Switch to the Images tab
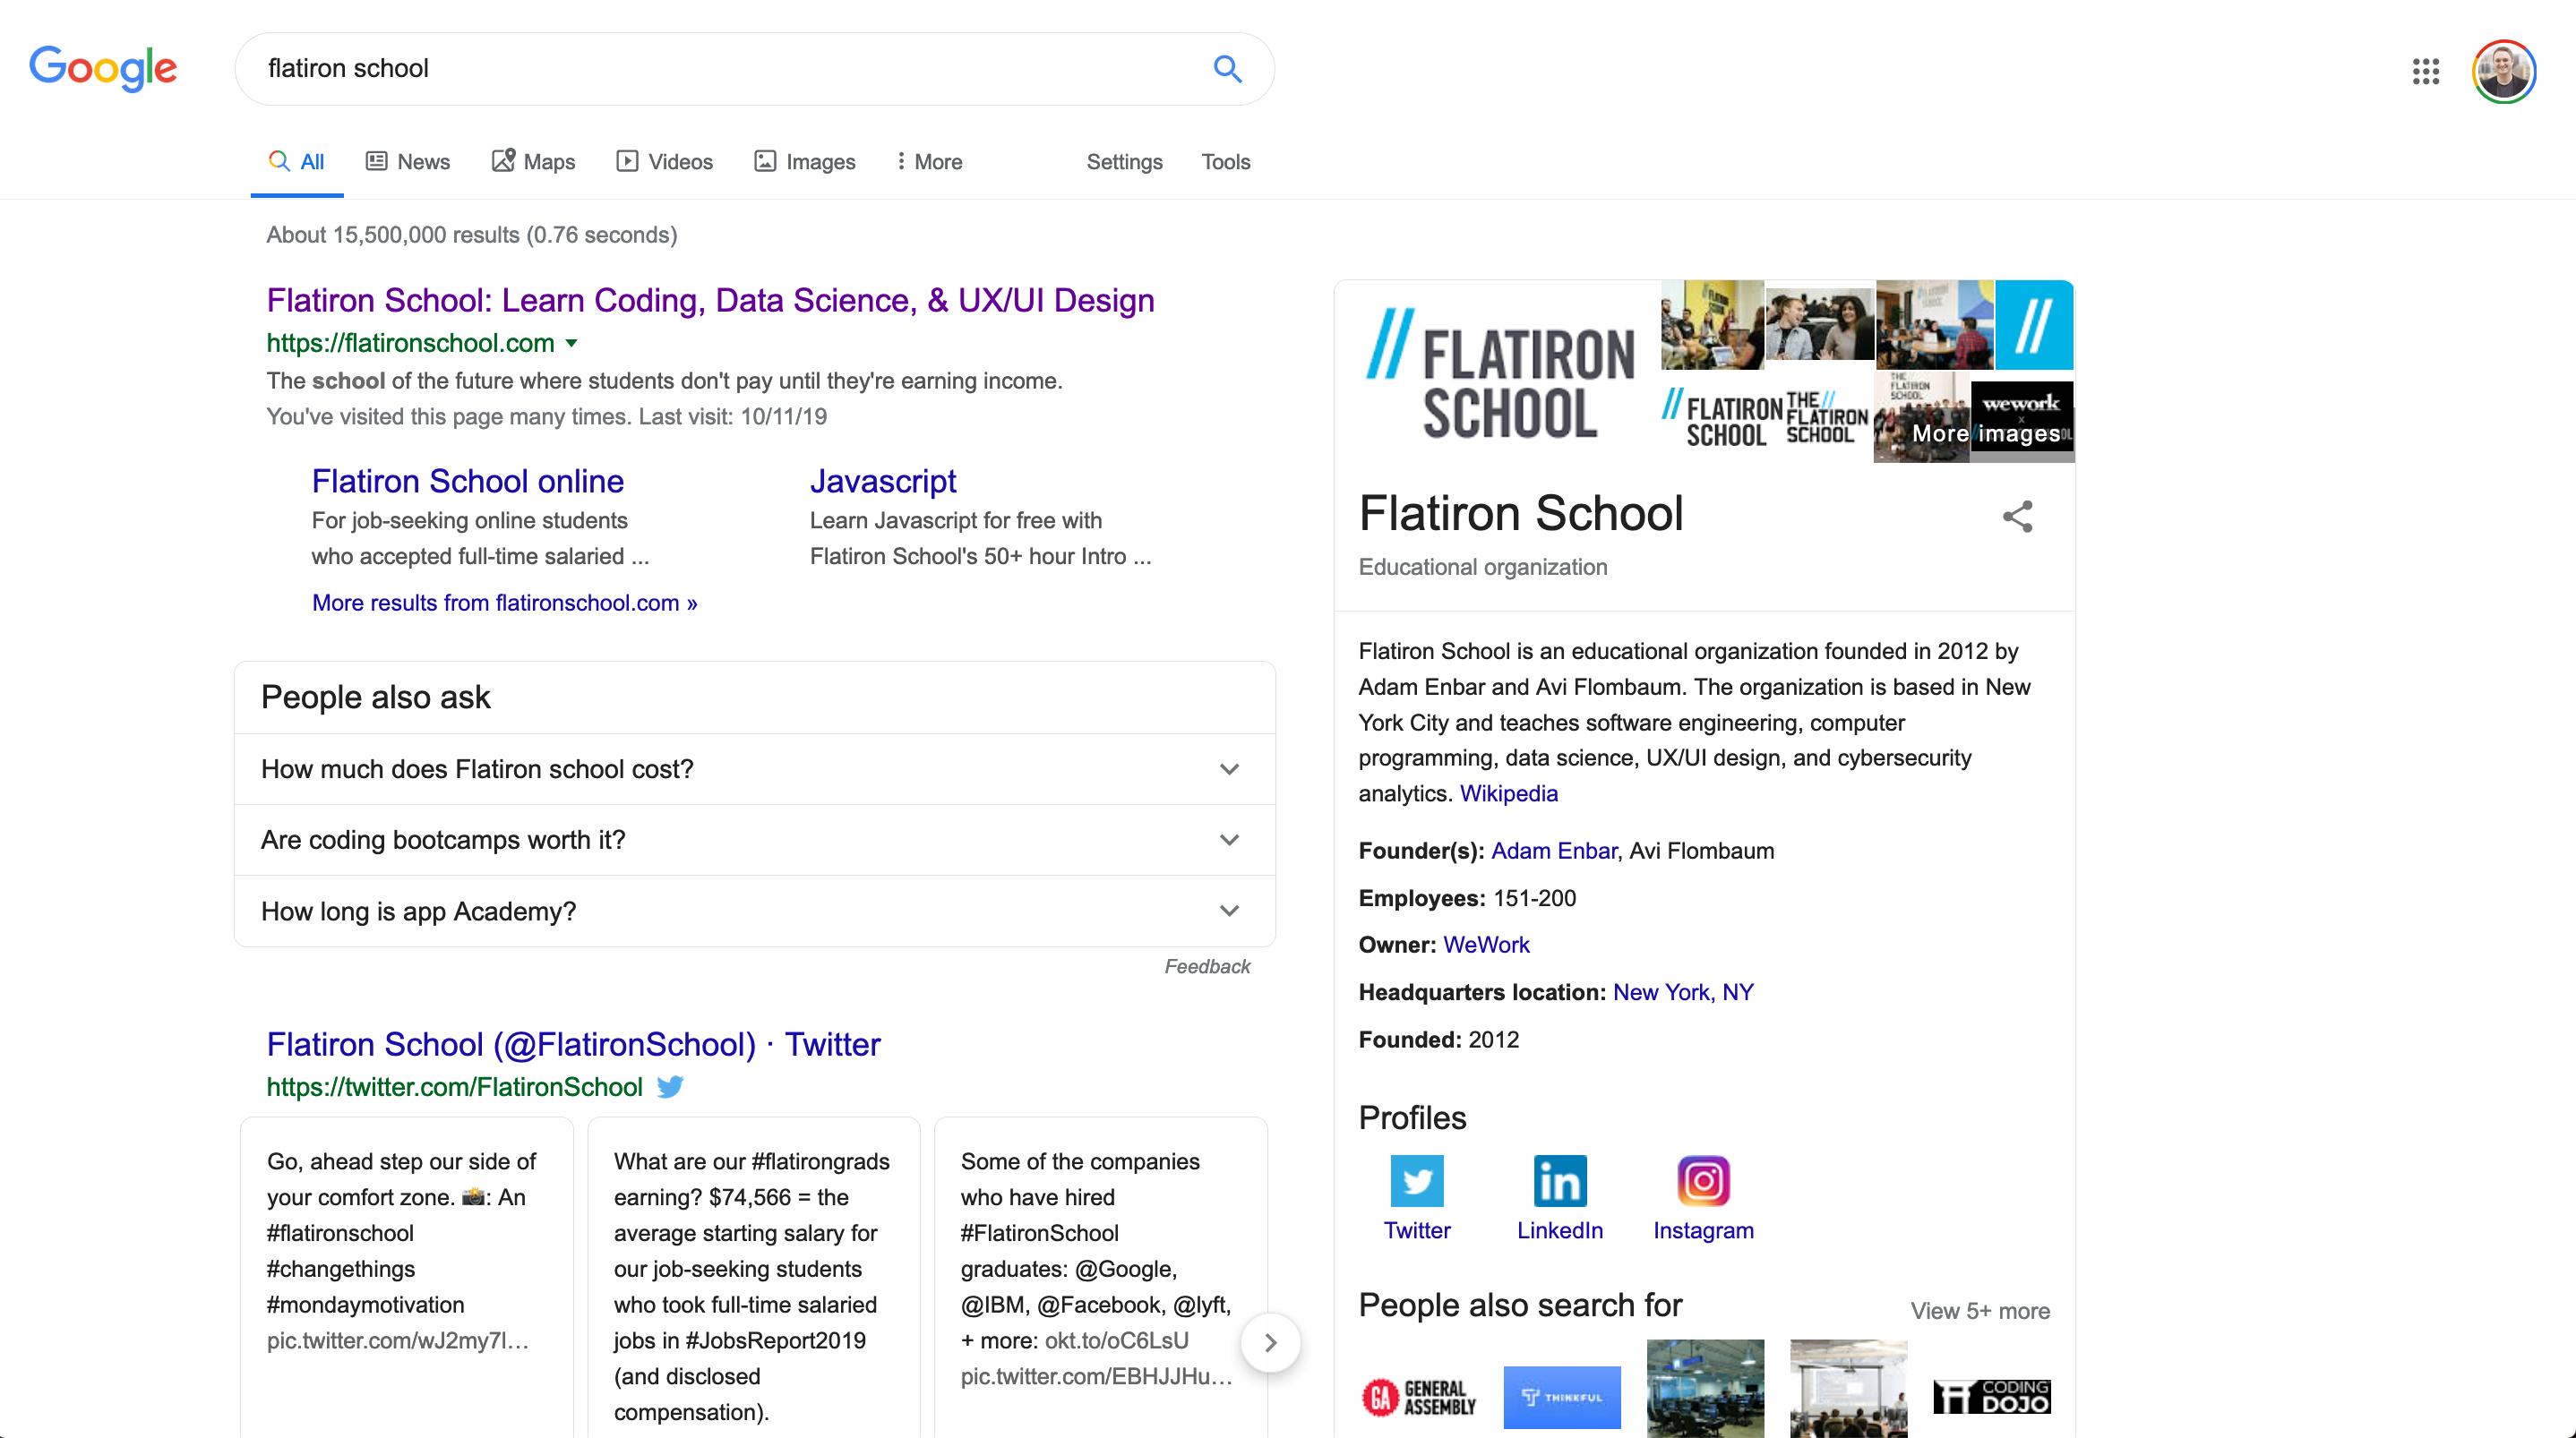 click(805, 161)
